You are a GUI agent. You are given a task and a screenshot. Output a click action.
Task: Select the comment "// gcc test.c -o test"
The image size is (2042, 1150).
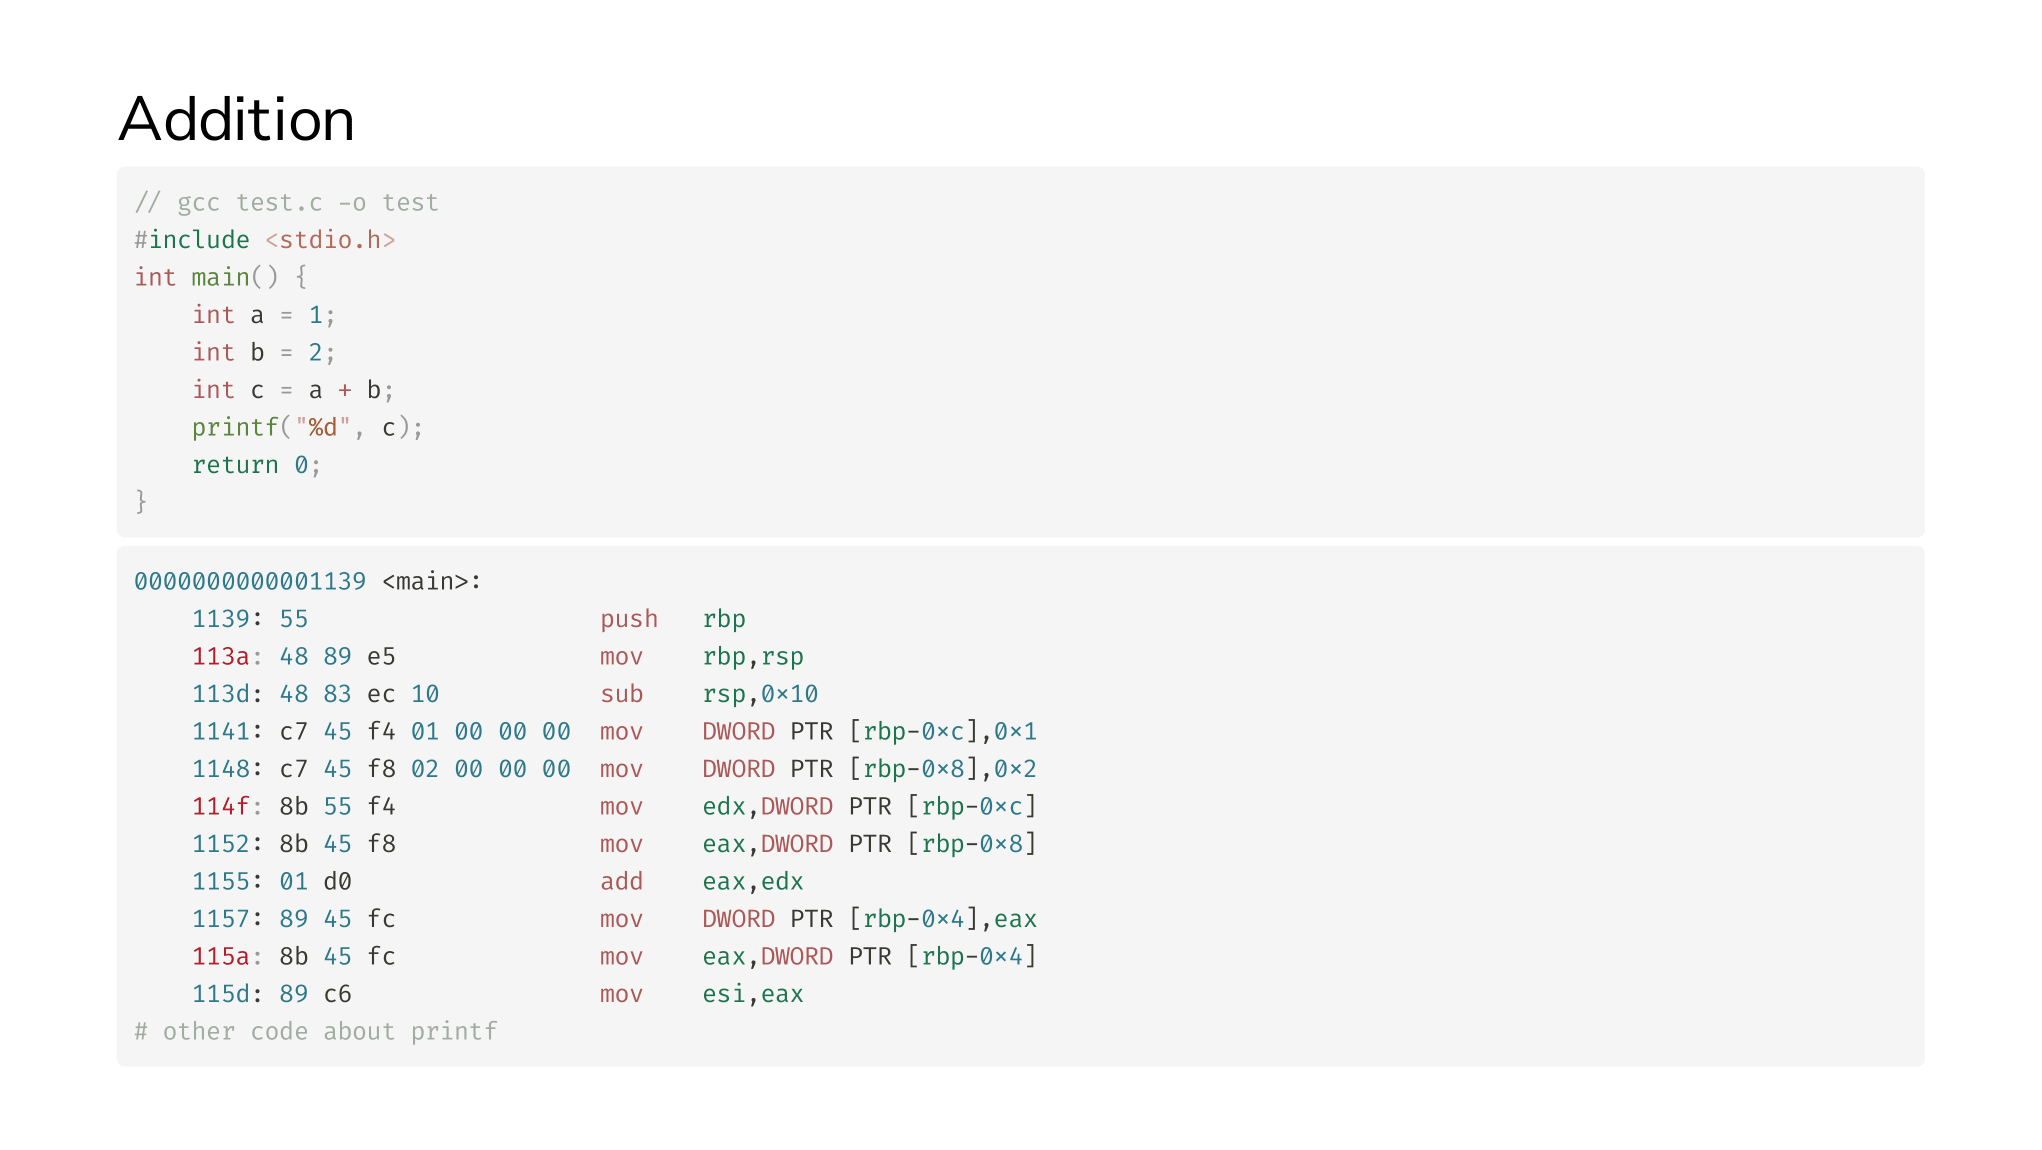point(287,203)
